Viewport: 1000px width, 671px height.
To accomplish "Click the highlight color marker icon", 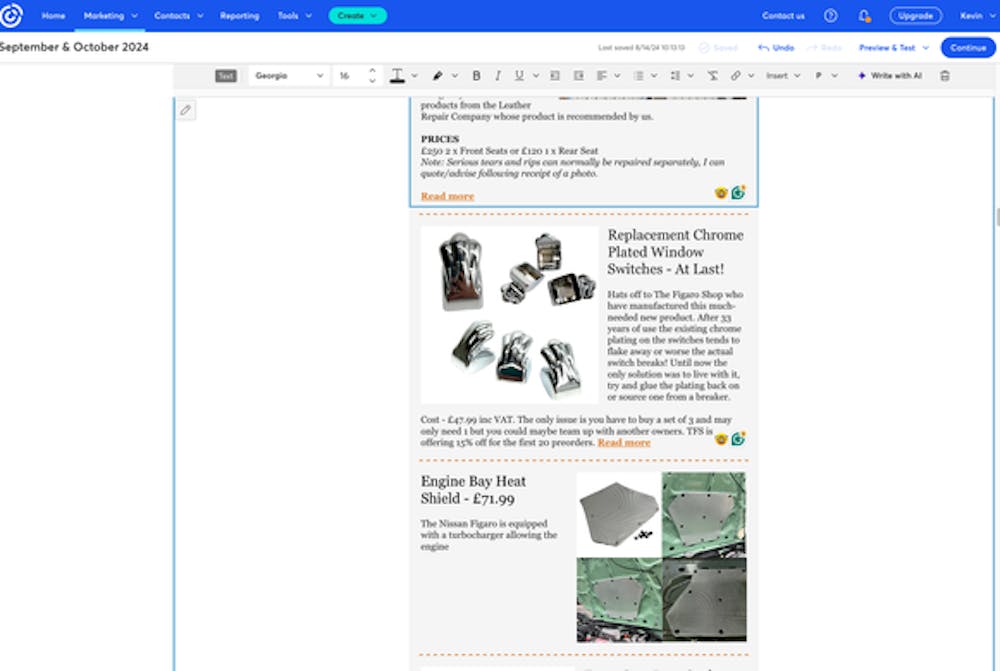I will click(x=438, y=76).
